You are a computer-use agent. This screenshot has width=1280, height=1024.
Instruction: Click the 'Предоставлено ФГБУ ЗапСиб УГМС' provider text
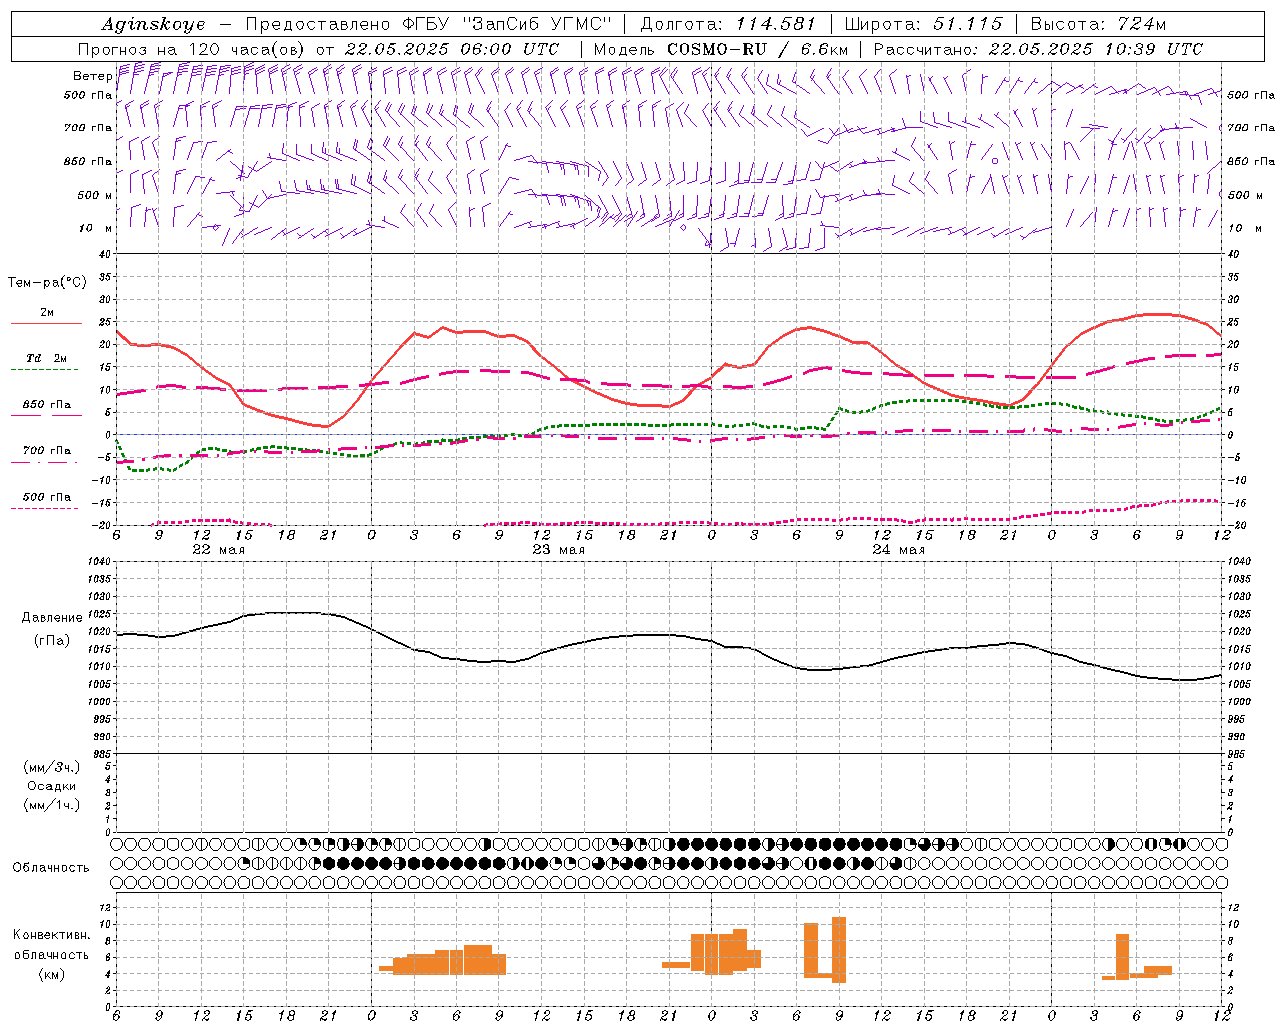click(x=428, y=24)
